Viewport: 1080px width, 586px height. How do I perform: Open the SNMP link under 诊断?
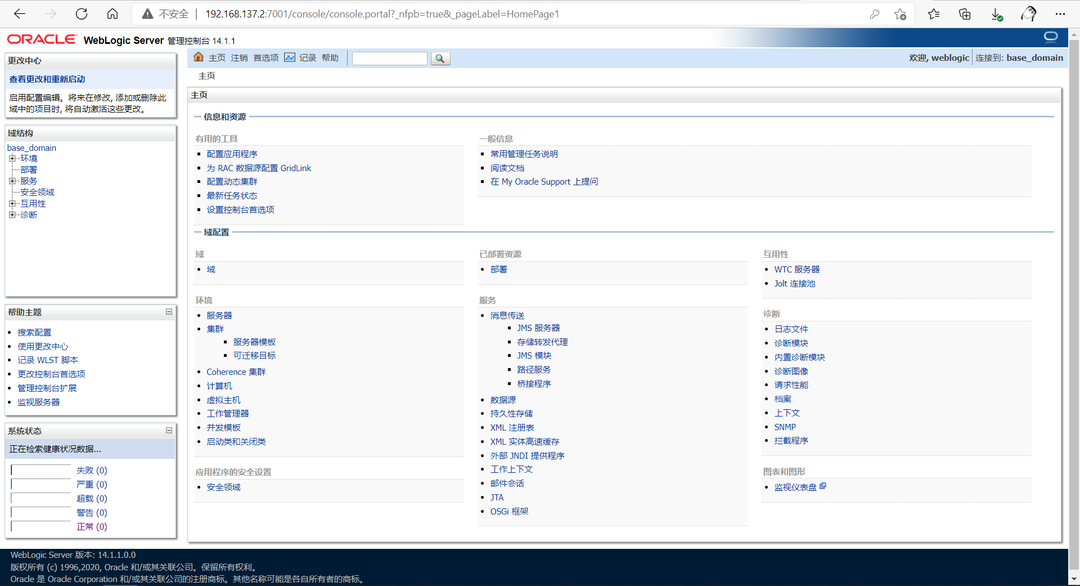pyautogui.click(x=785, y=427)
